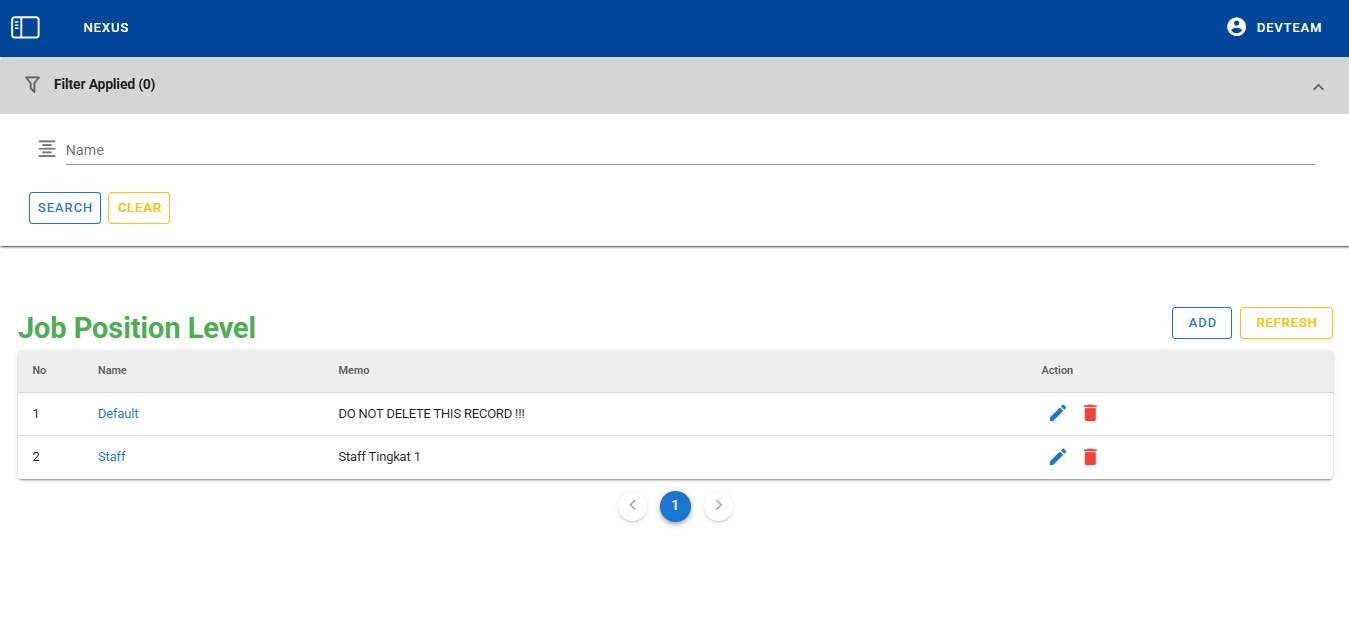
Task: Click the NEXUS app title
Action: pyautogui.click(x=106, y=28)
